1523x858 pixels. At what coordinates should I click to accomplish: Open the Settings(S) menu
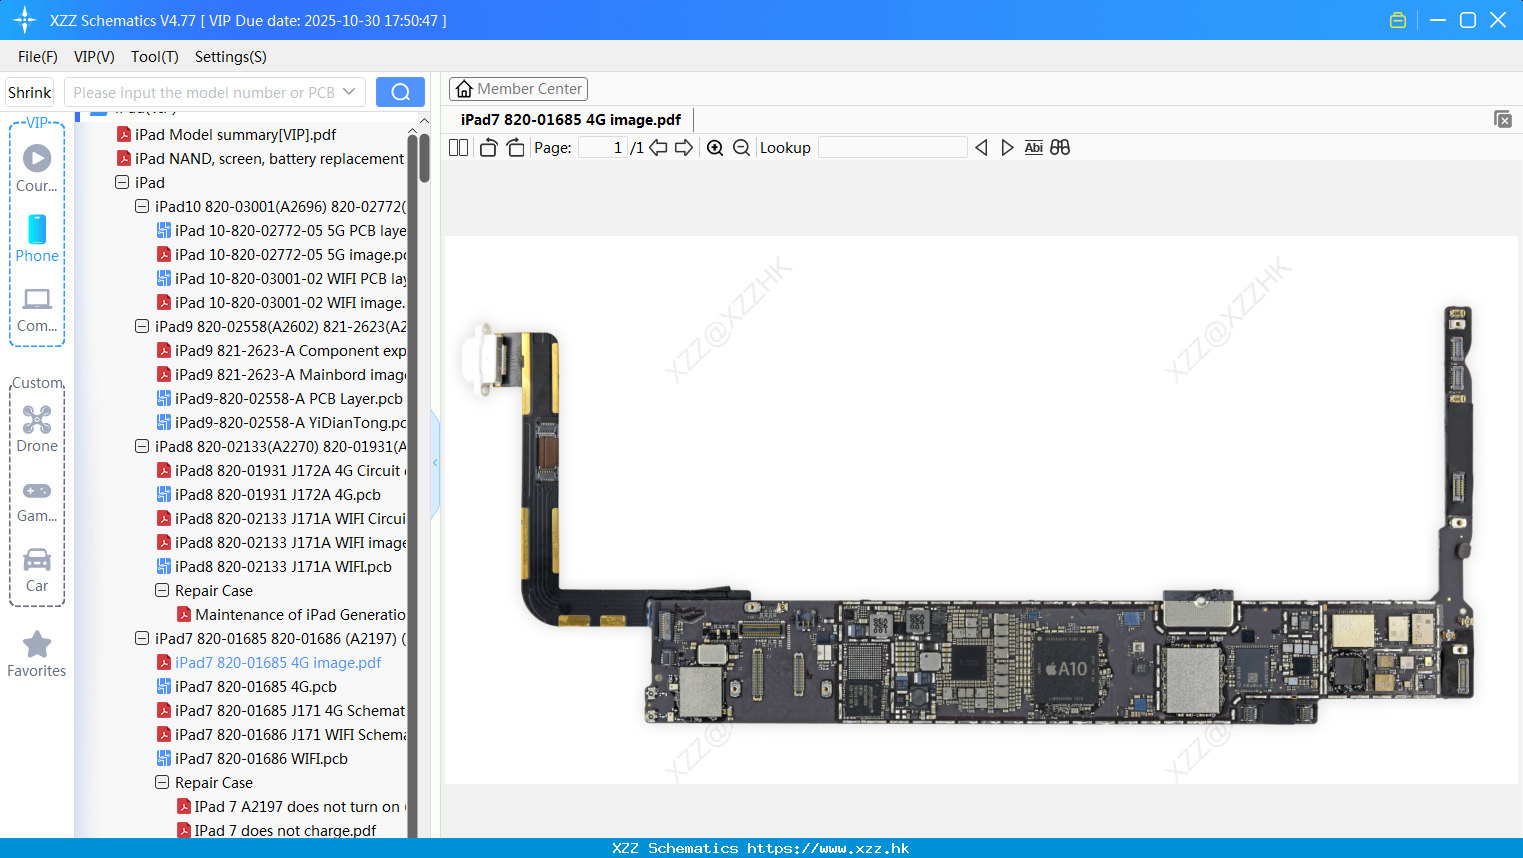pyautogui.click(x=231, y=57)
